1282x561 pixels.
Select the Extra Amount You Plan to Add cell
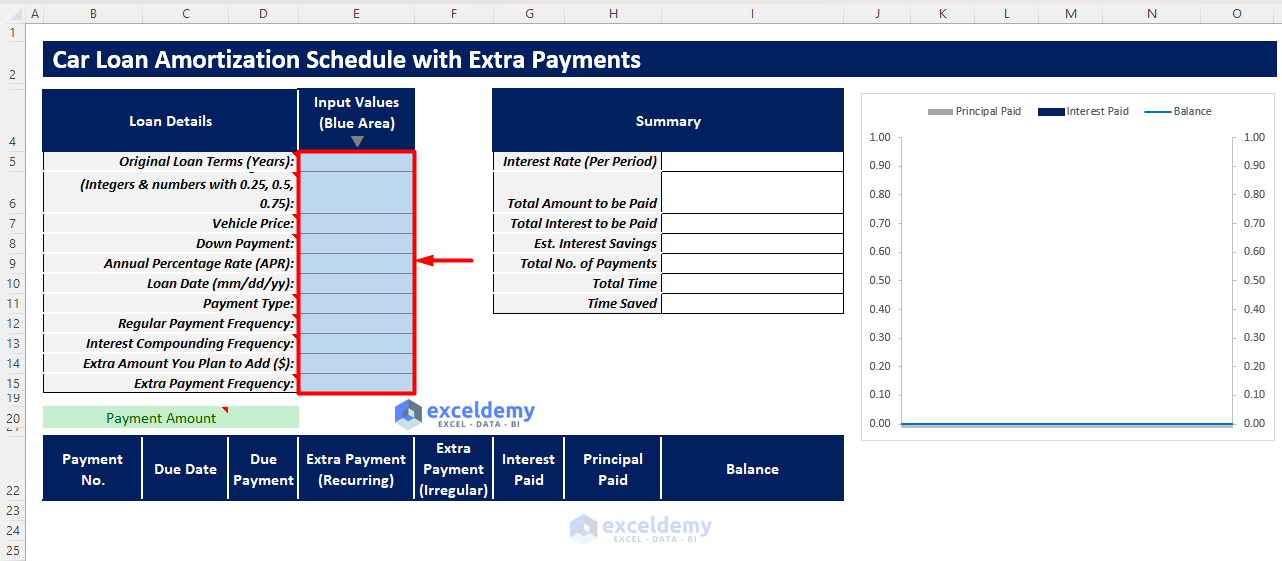click(356, 363)
